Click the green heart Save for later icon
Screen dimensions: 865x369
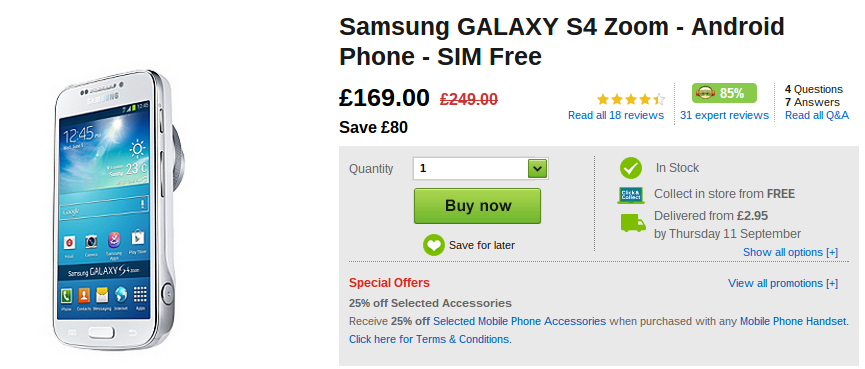coord(434,245)
